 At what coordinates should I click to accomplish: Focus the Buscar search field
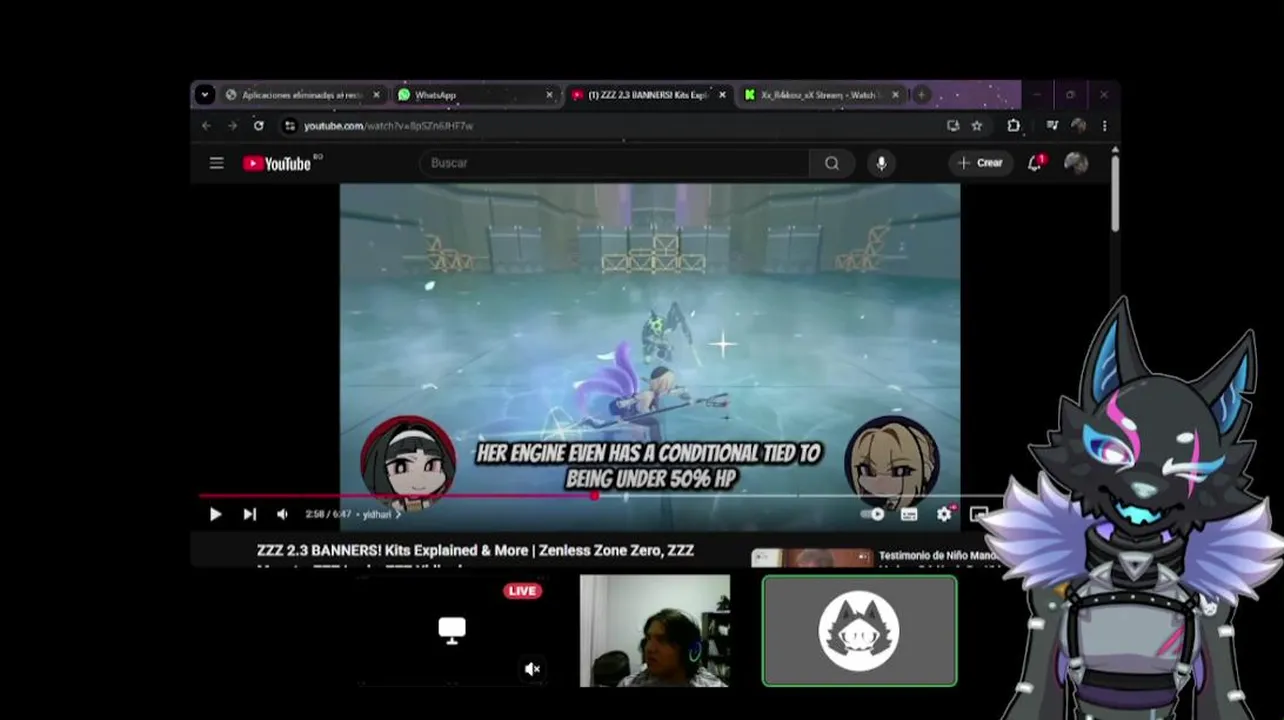click(x=615, y=163)
